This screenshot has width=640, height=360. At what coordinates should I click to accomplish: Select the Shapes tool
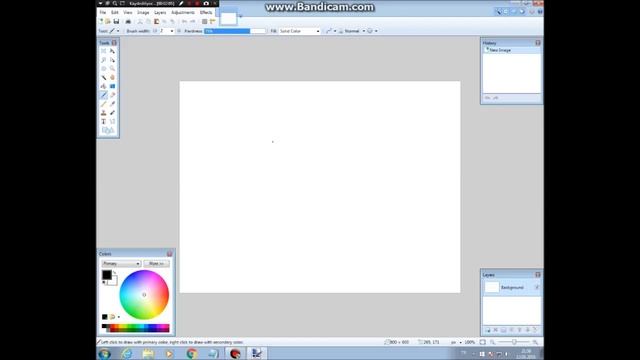click(x=108, y=131)
